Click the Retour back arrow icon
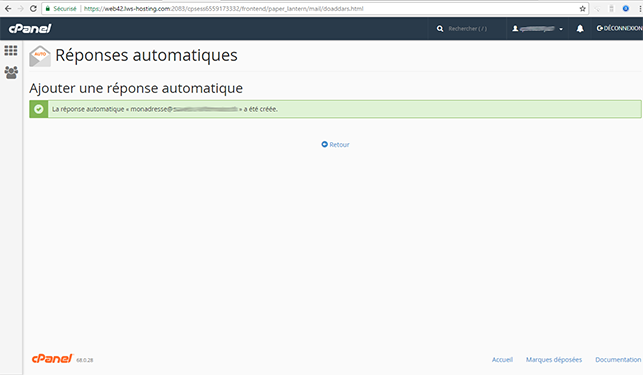The image size is (643, 375). (324, 144)
